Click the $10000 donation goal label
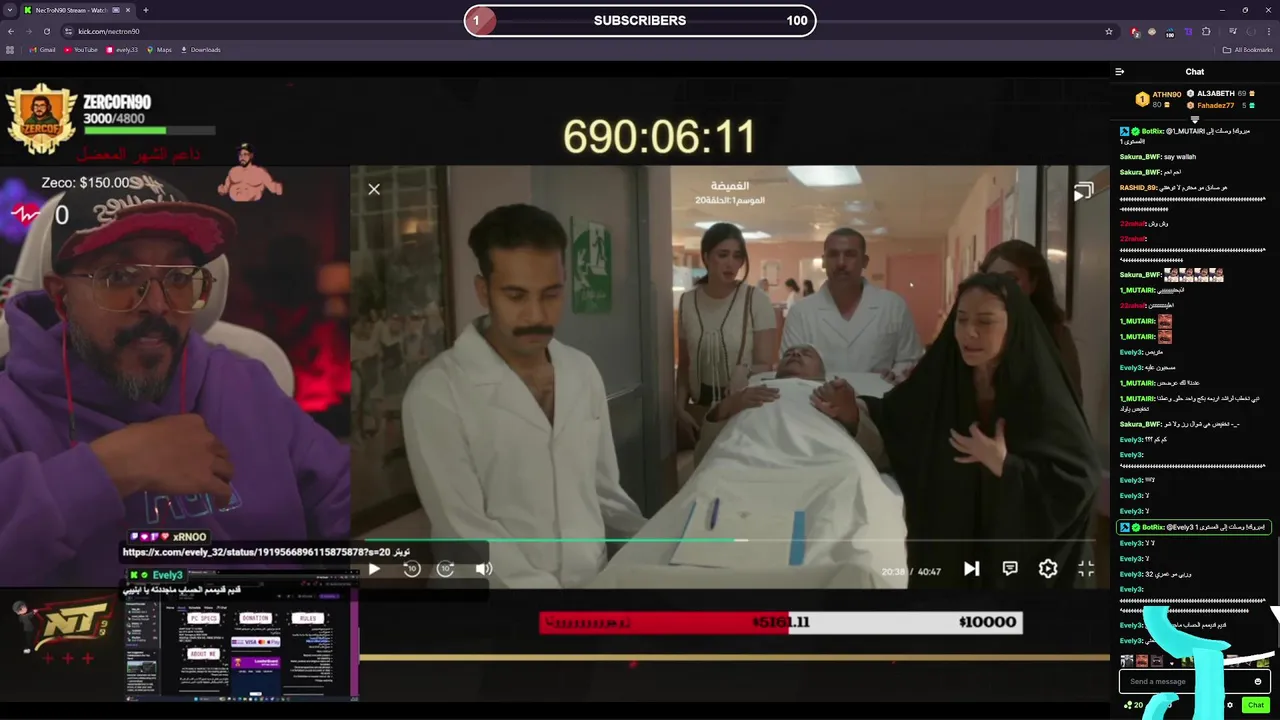 point(987,622)
